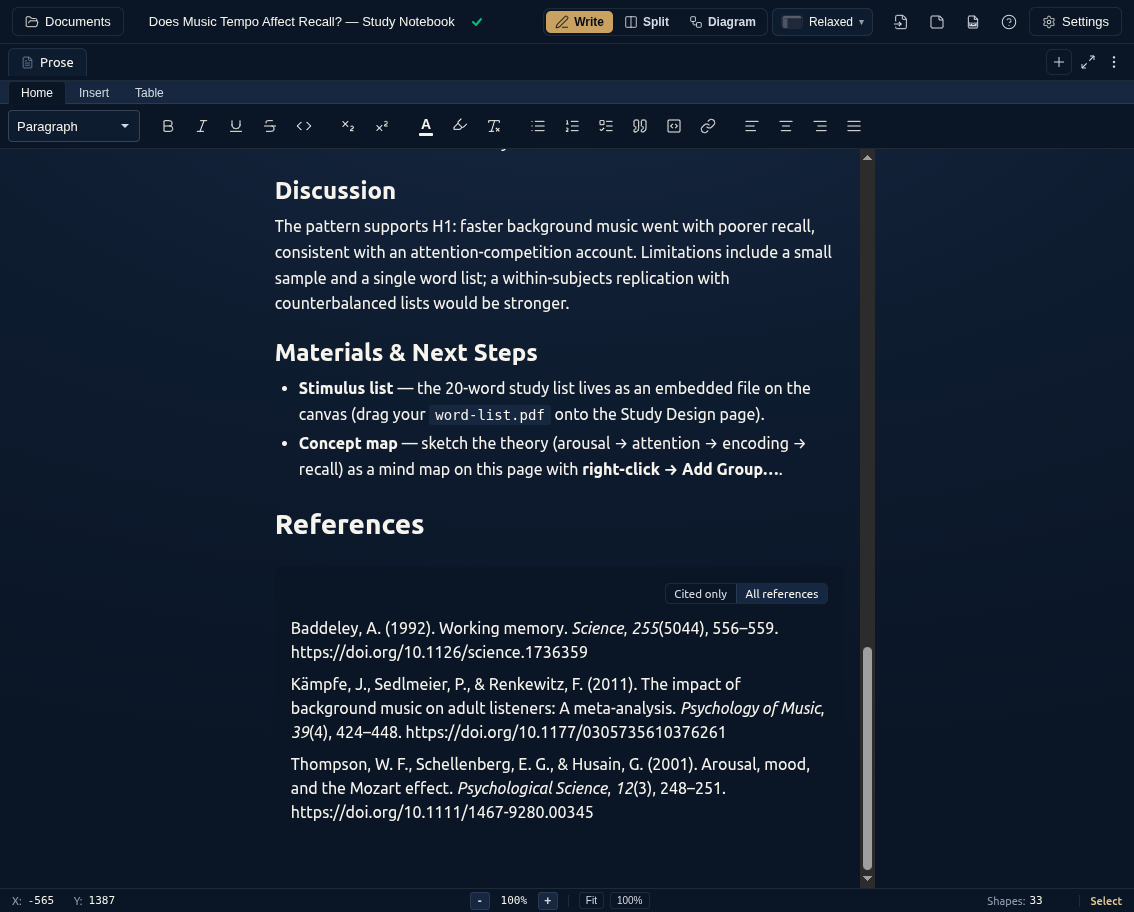
Task: Click the Fit zoom button
Action: click(x=591, y=900)
